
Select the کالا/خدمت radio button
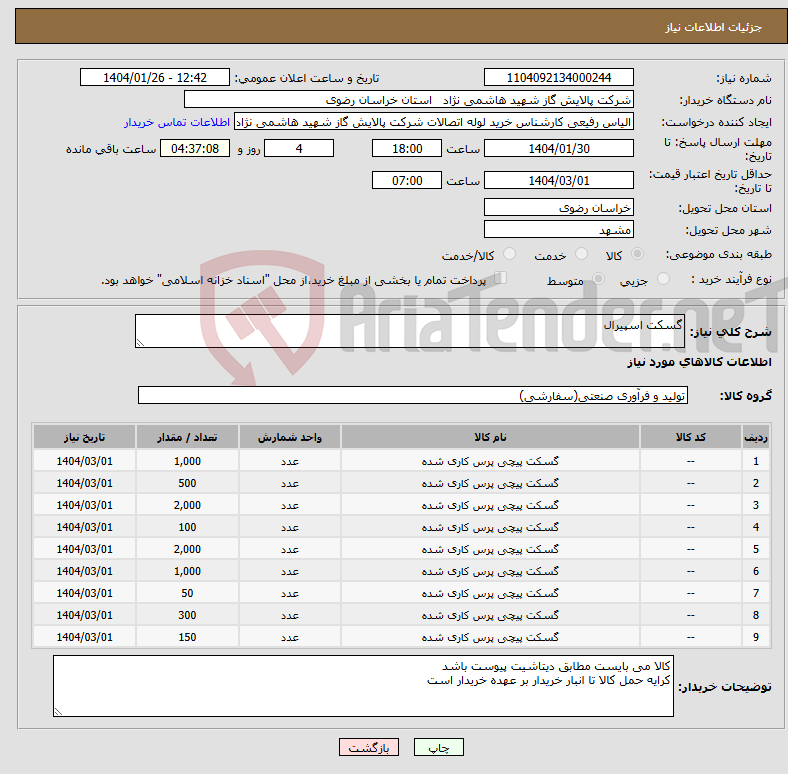[x=510, y=254]
